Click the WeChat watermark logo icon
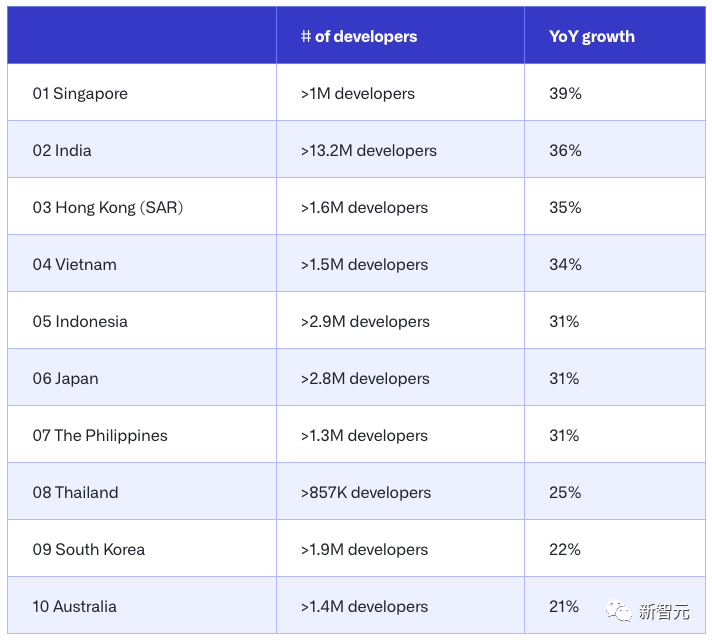 pos(620,610)
